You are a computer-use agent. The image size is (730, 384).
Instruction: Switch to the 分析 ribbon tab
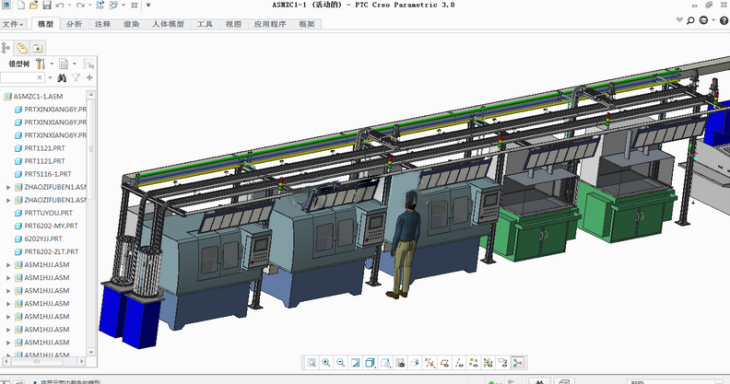[74, 24]
